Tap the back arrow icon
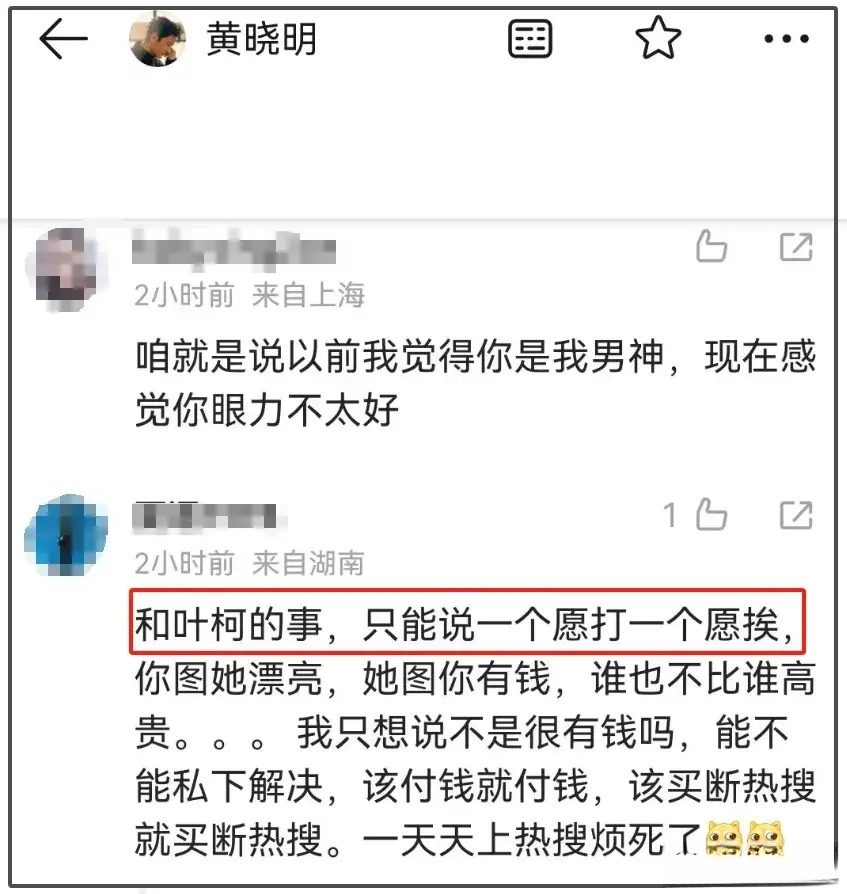 coord(63,39)
